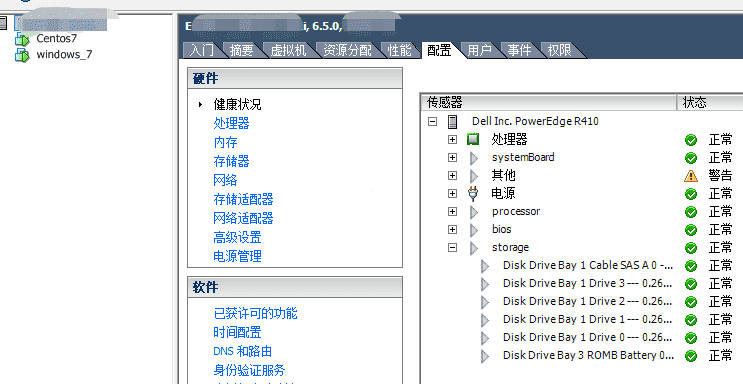Open the 虚拟机 tab
The height and width of the screenshot is (384, 743).
289,50
